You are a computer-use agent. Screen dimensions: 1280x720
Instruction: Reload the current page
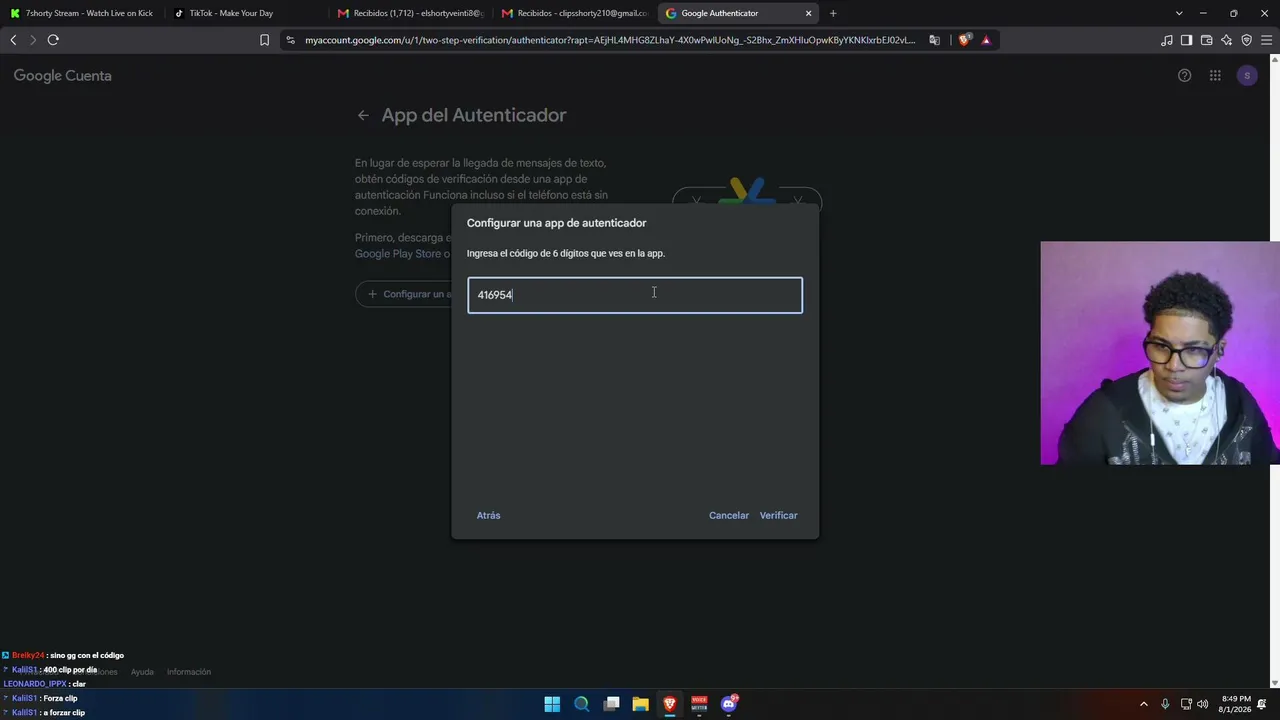tap(53, 40)
